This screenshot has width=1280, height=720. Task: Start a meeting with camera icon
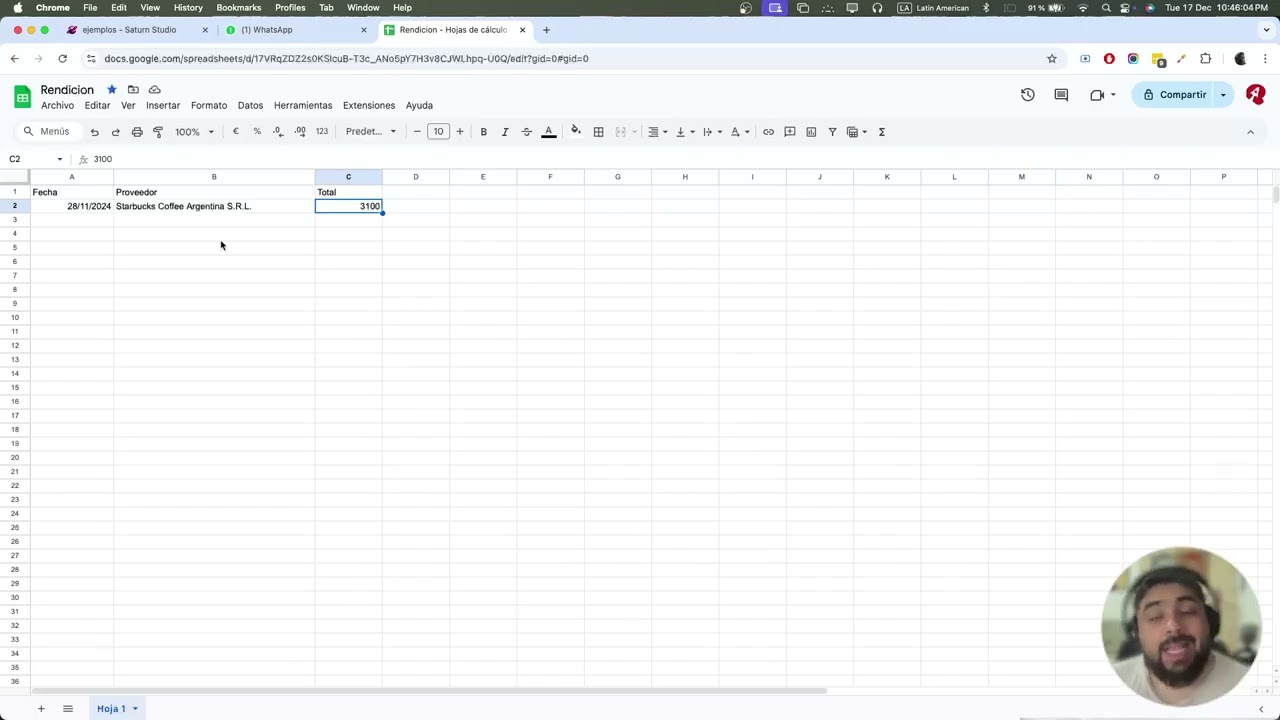click(x=1098, y=95)
